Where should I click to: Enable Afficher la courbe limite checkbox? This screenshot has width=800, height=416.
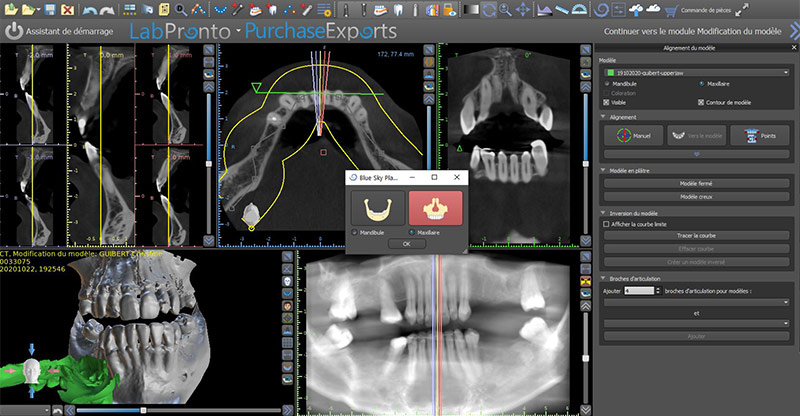[607, 224]
